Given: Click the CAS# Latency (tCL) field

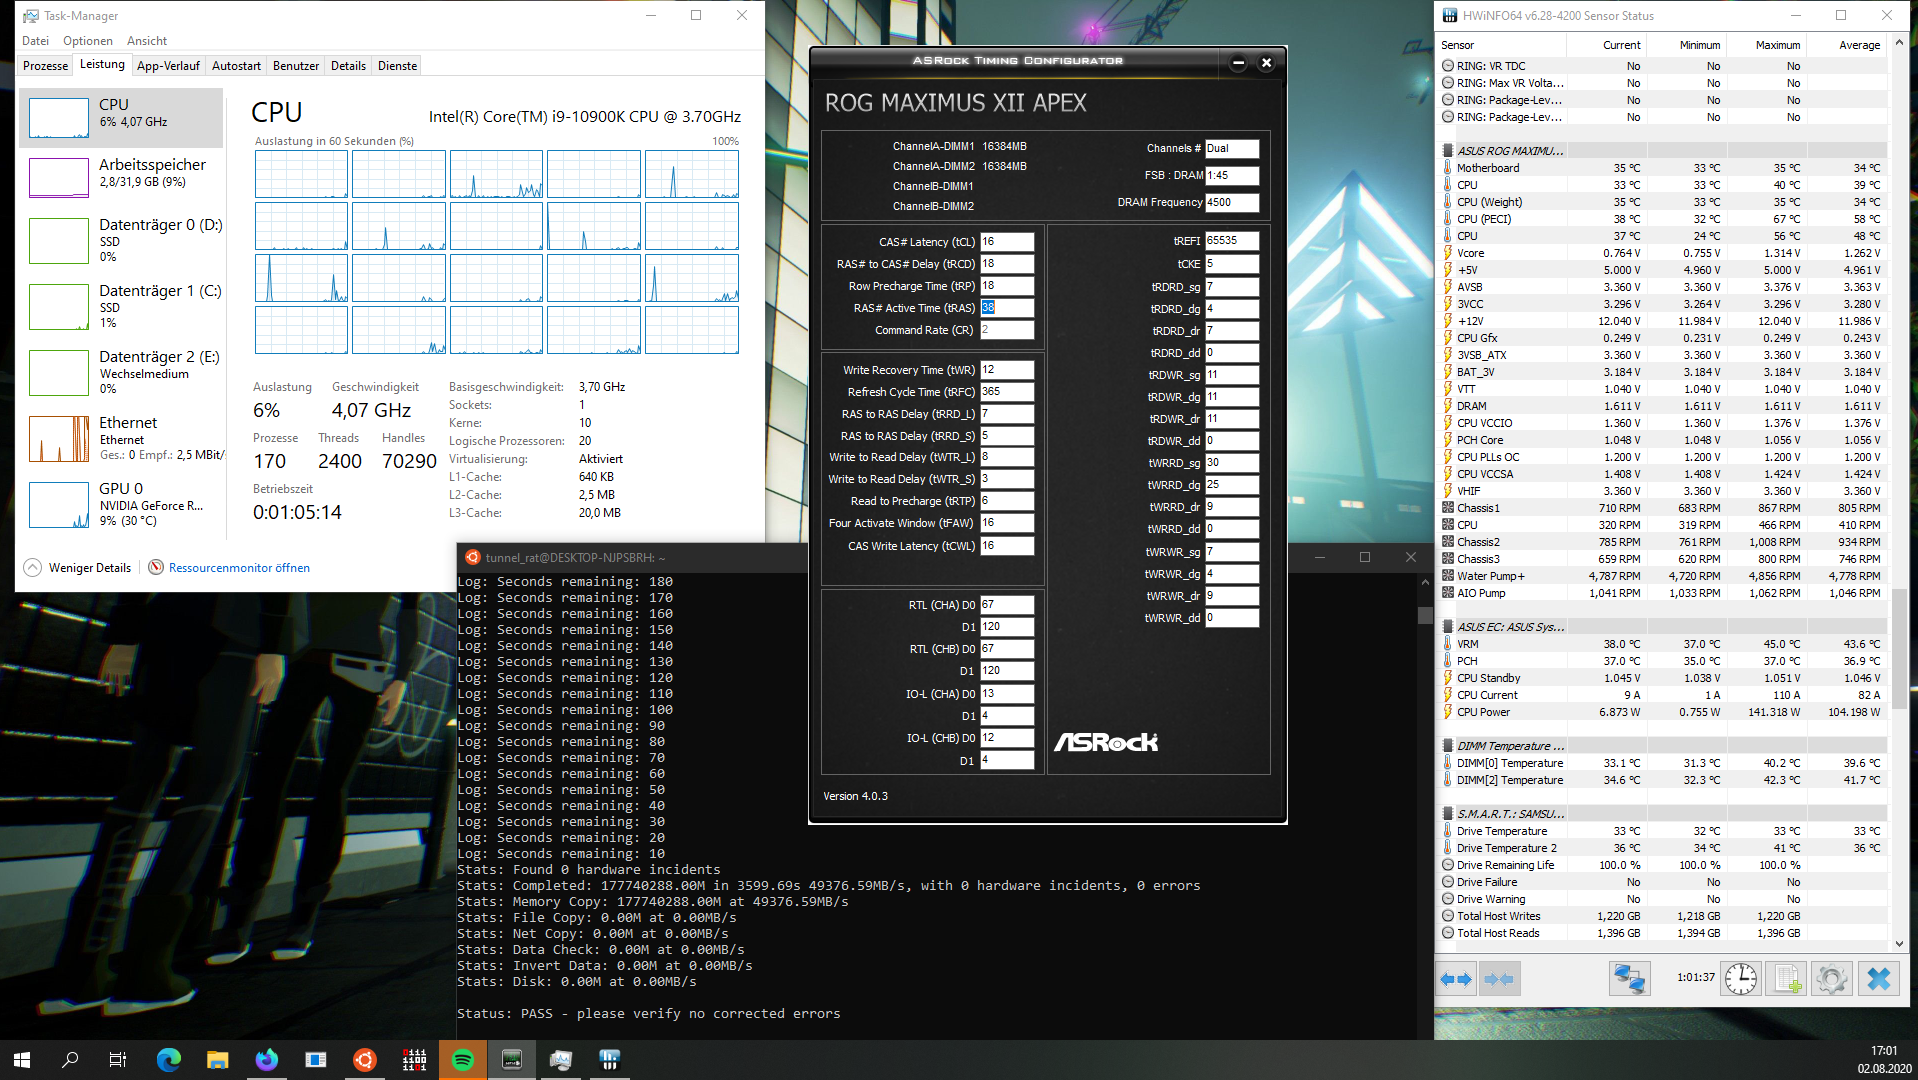Looking at the screenshot, I should click(x=1007, y=242).
